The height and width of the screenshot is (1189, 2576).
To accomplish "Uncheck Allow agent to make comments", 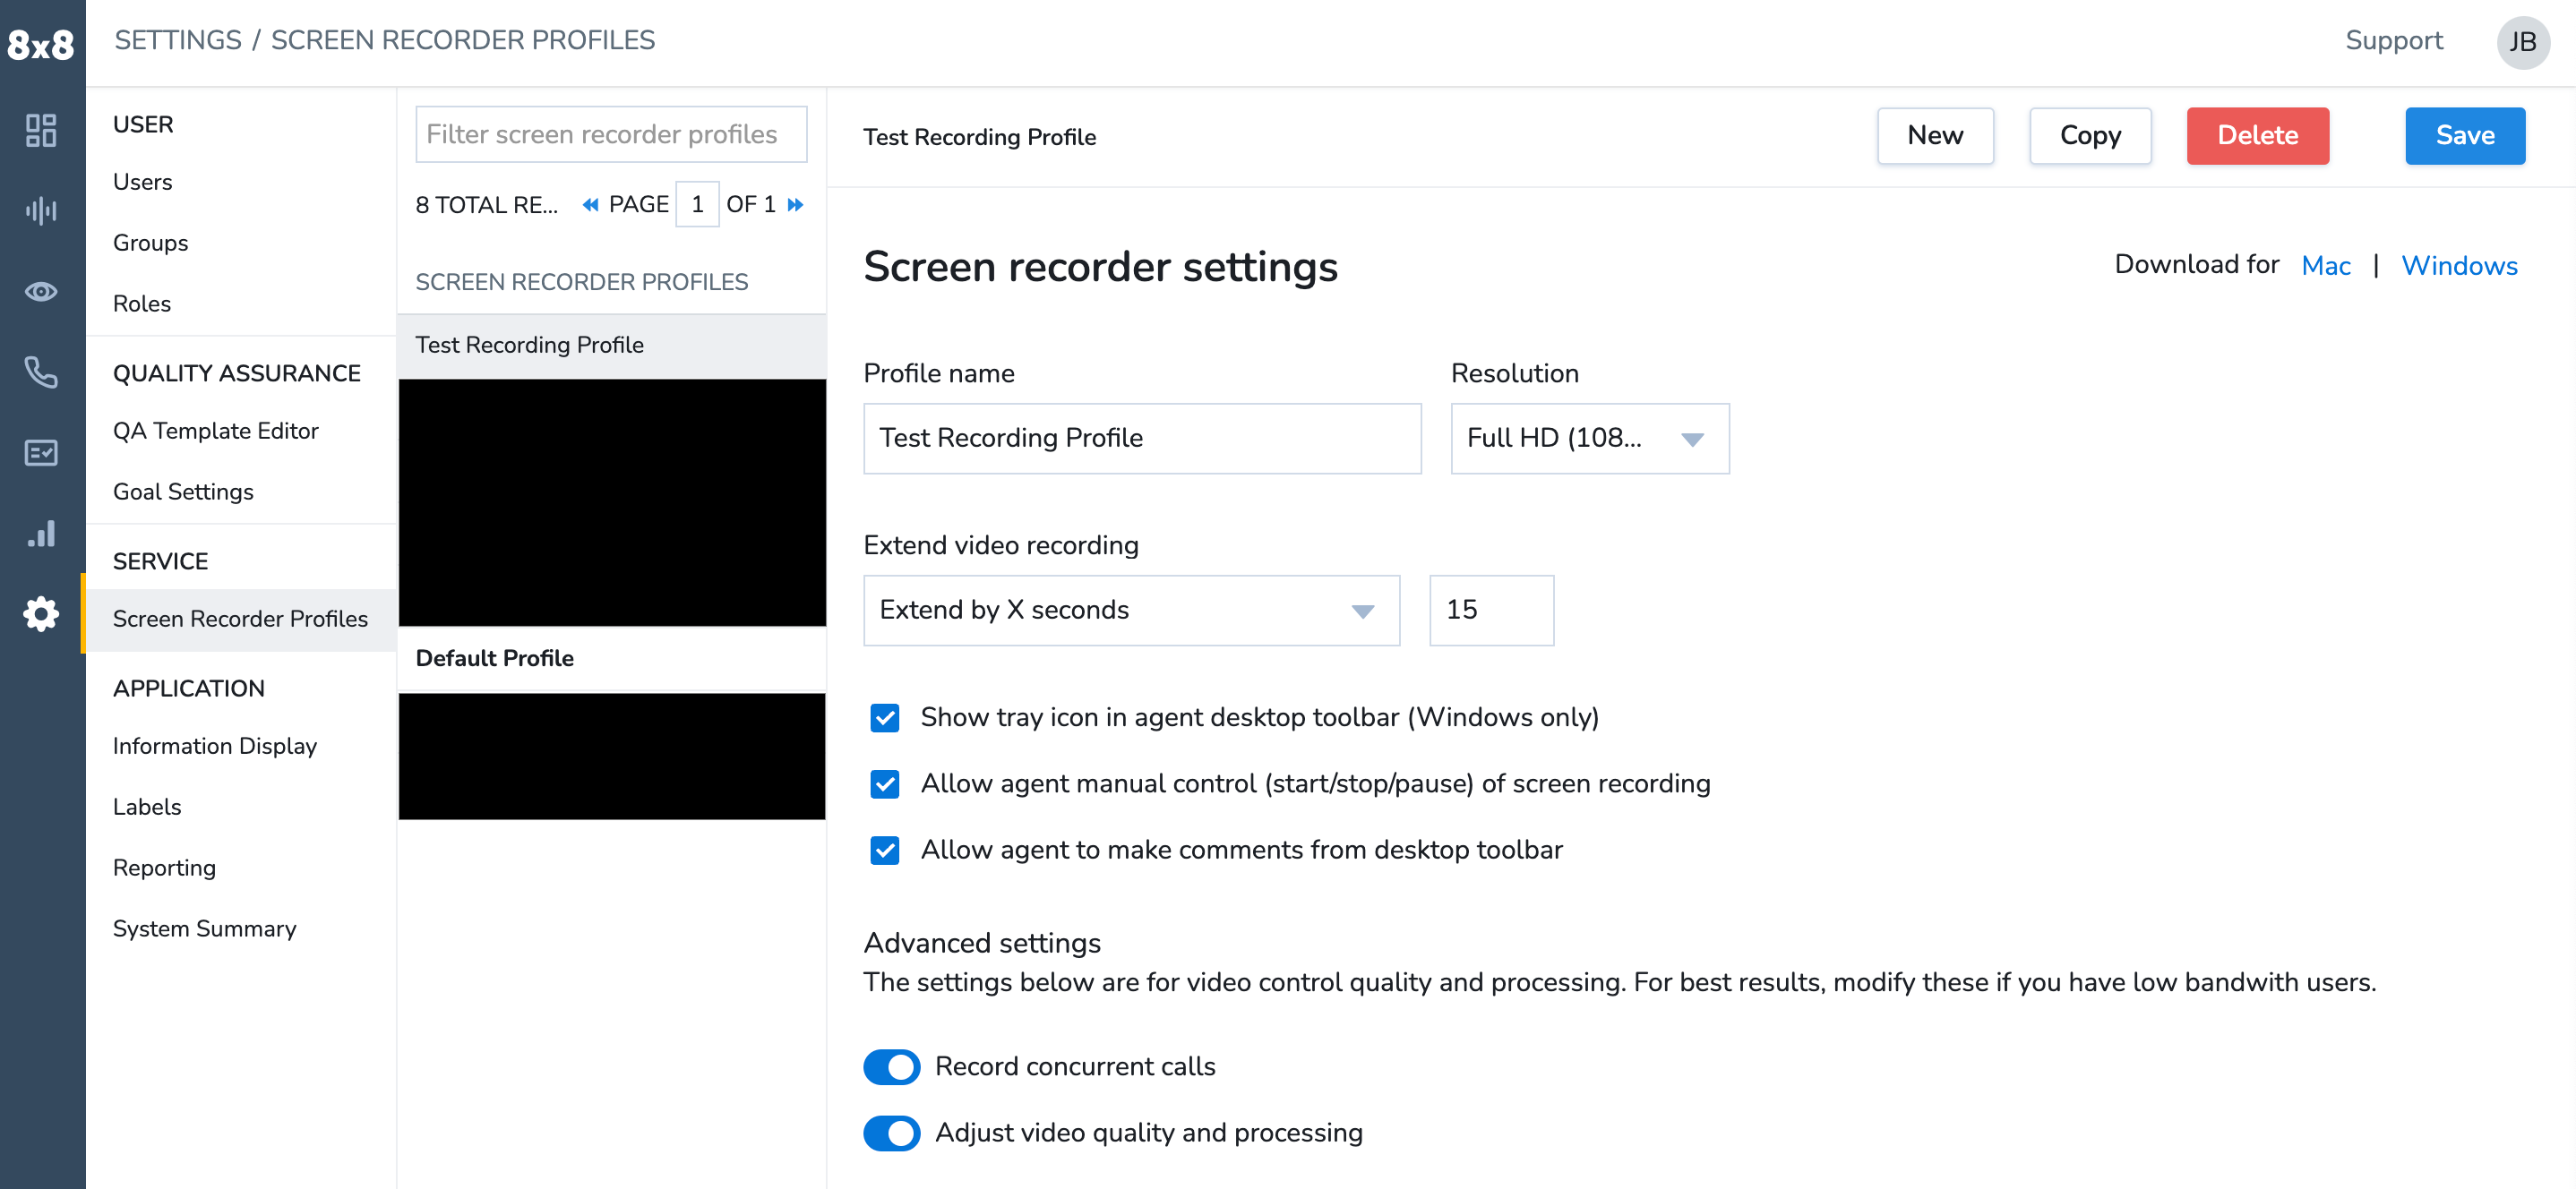I will tap(884, 850).
